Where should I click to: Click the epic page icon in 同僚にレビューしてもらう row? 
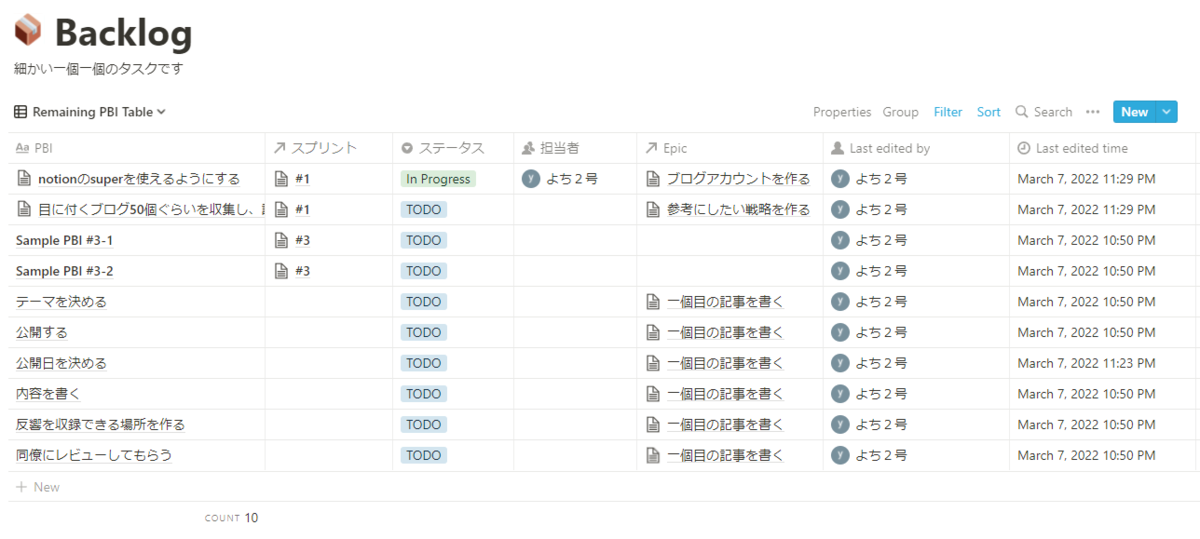click(653, 455)
